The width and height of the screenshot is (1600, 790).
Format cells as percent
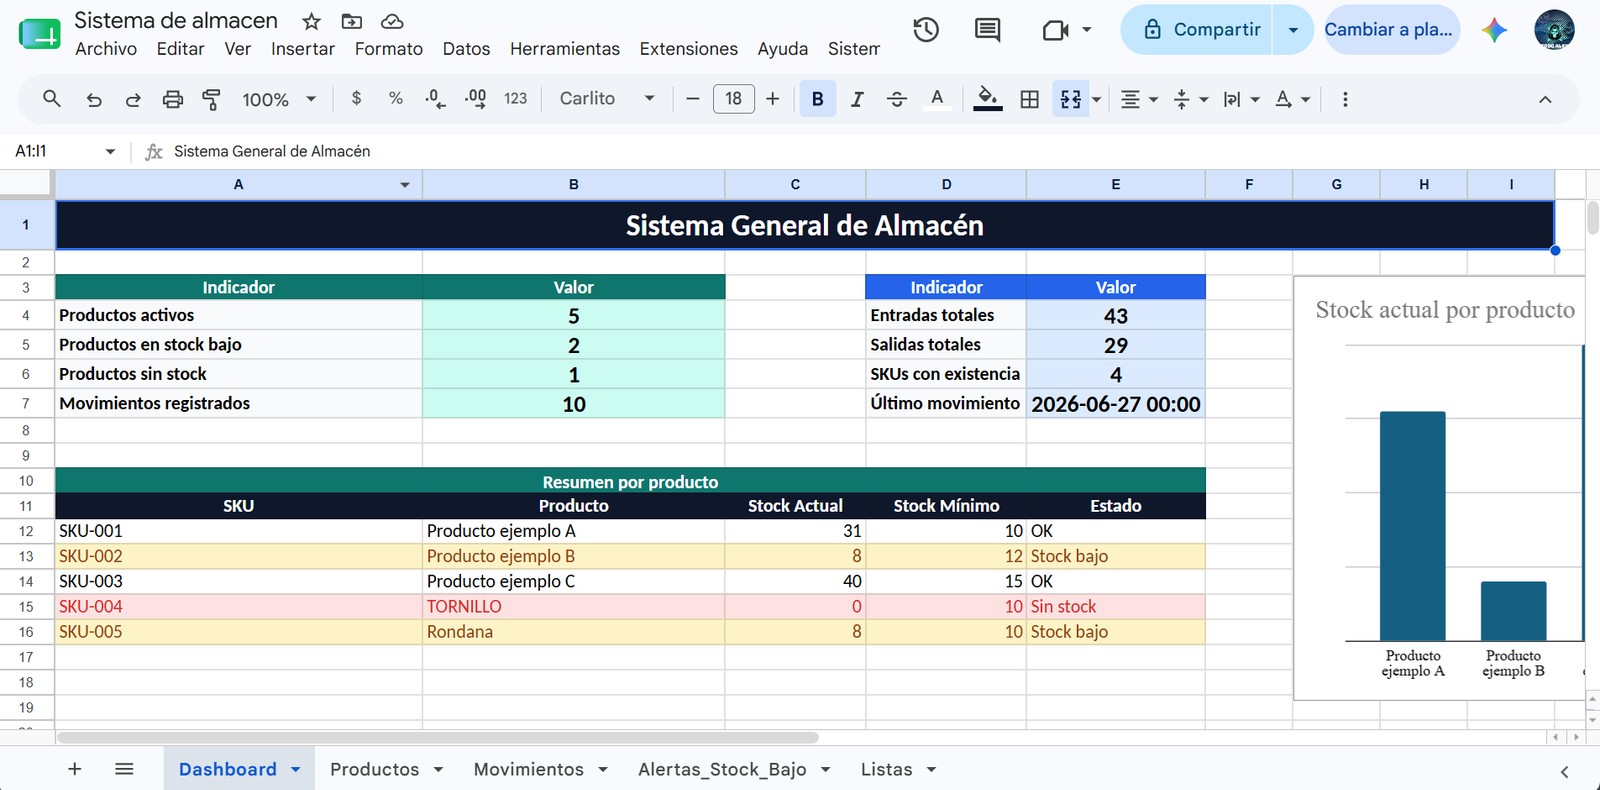(x=396, y=98)
